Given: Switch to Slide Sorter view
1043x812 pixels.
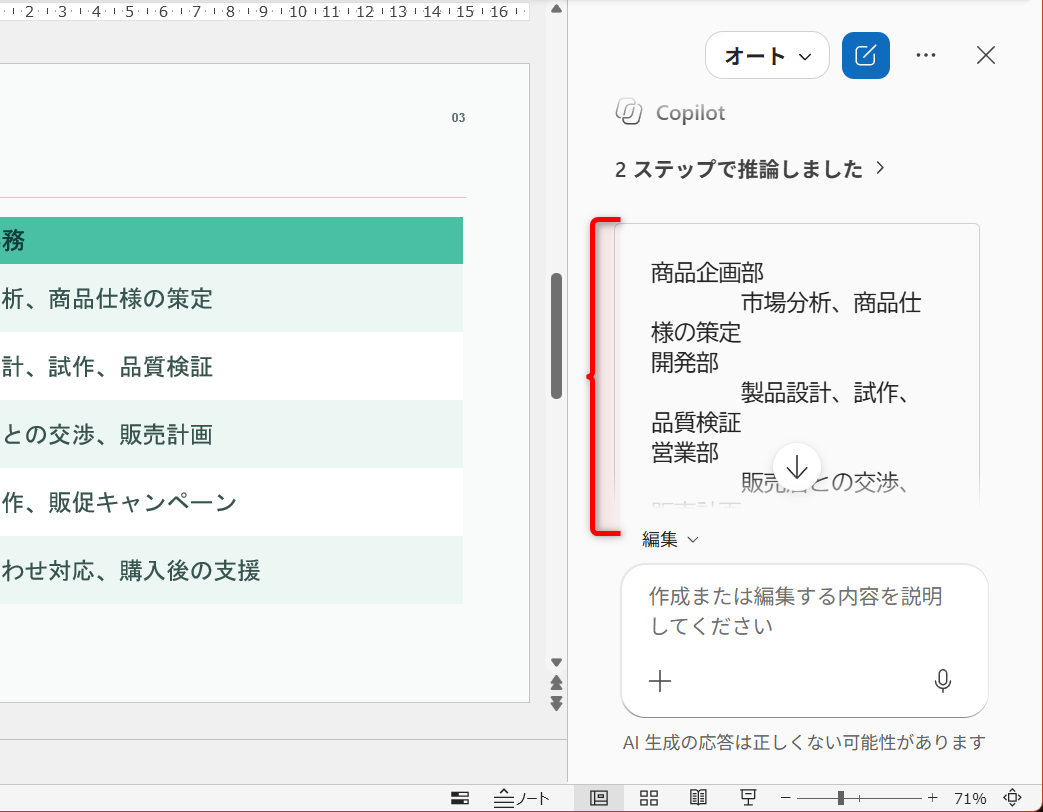Looking at the screenshot, I should pyautogui.click(x=649, y=798).
